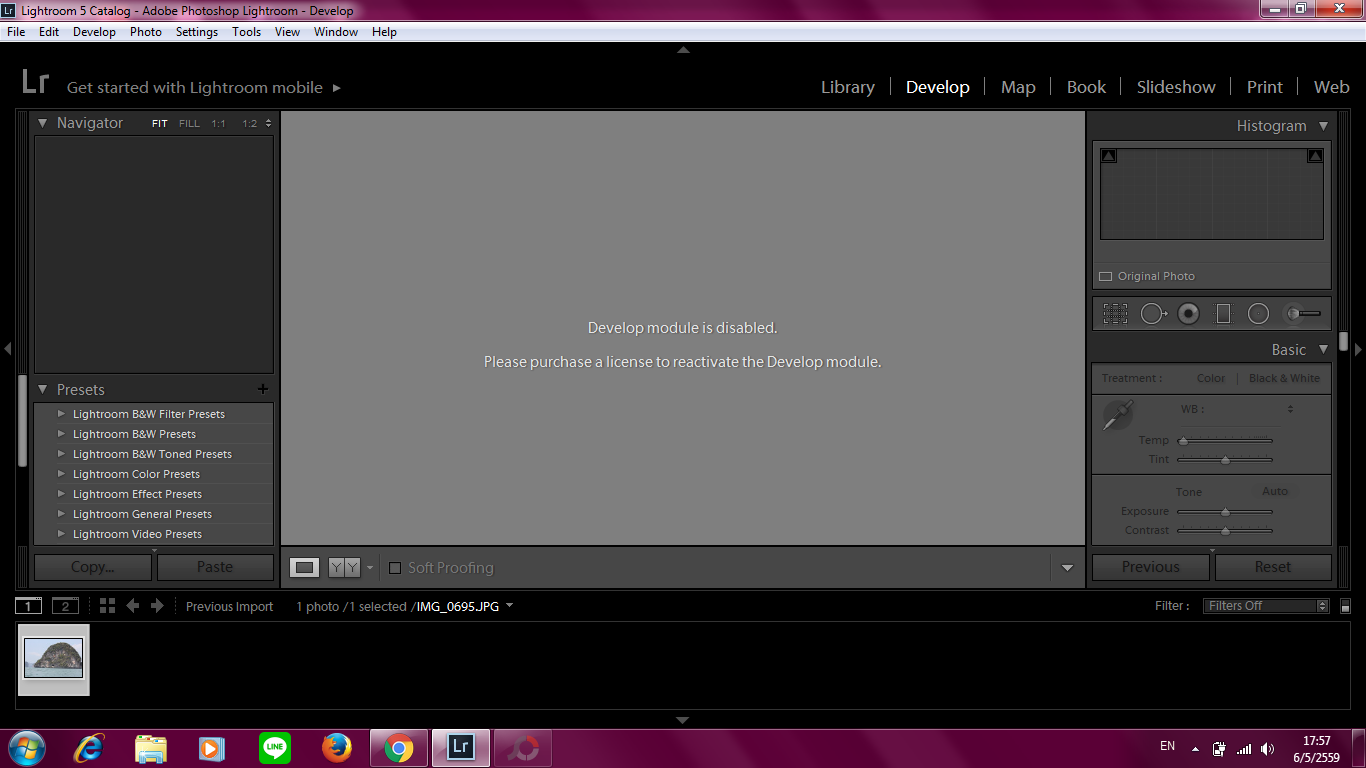
Task: Launch LINE from the taskbar
Action: pos(274,747)
